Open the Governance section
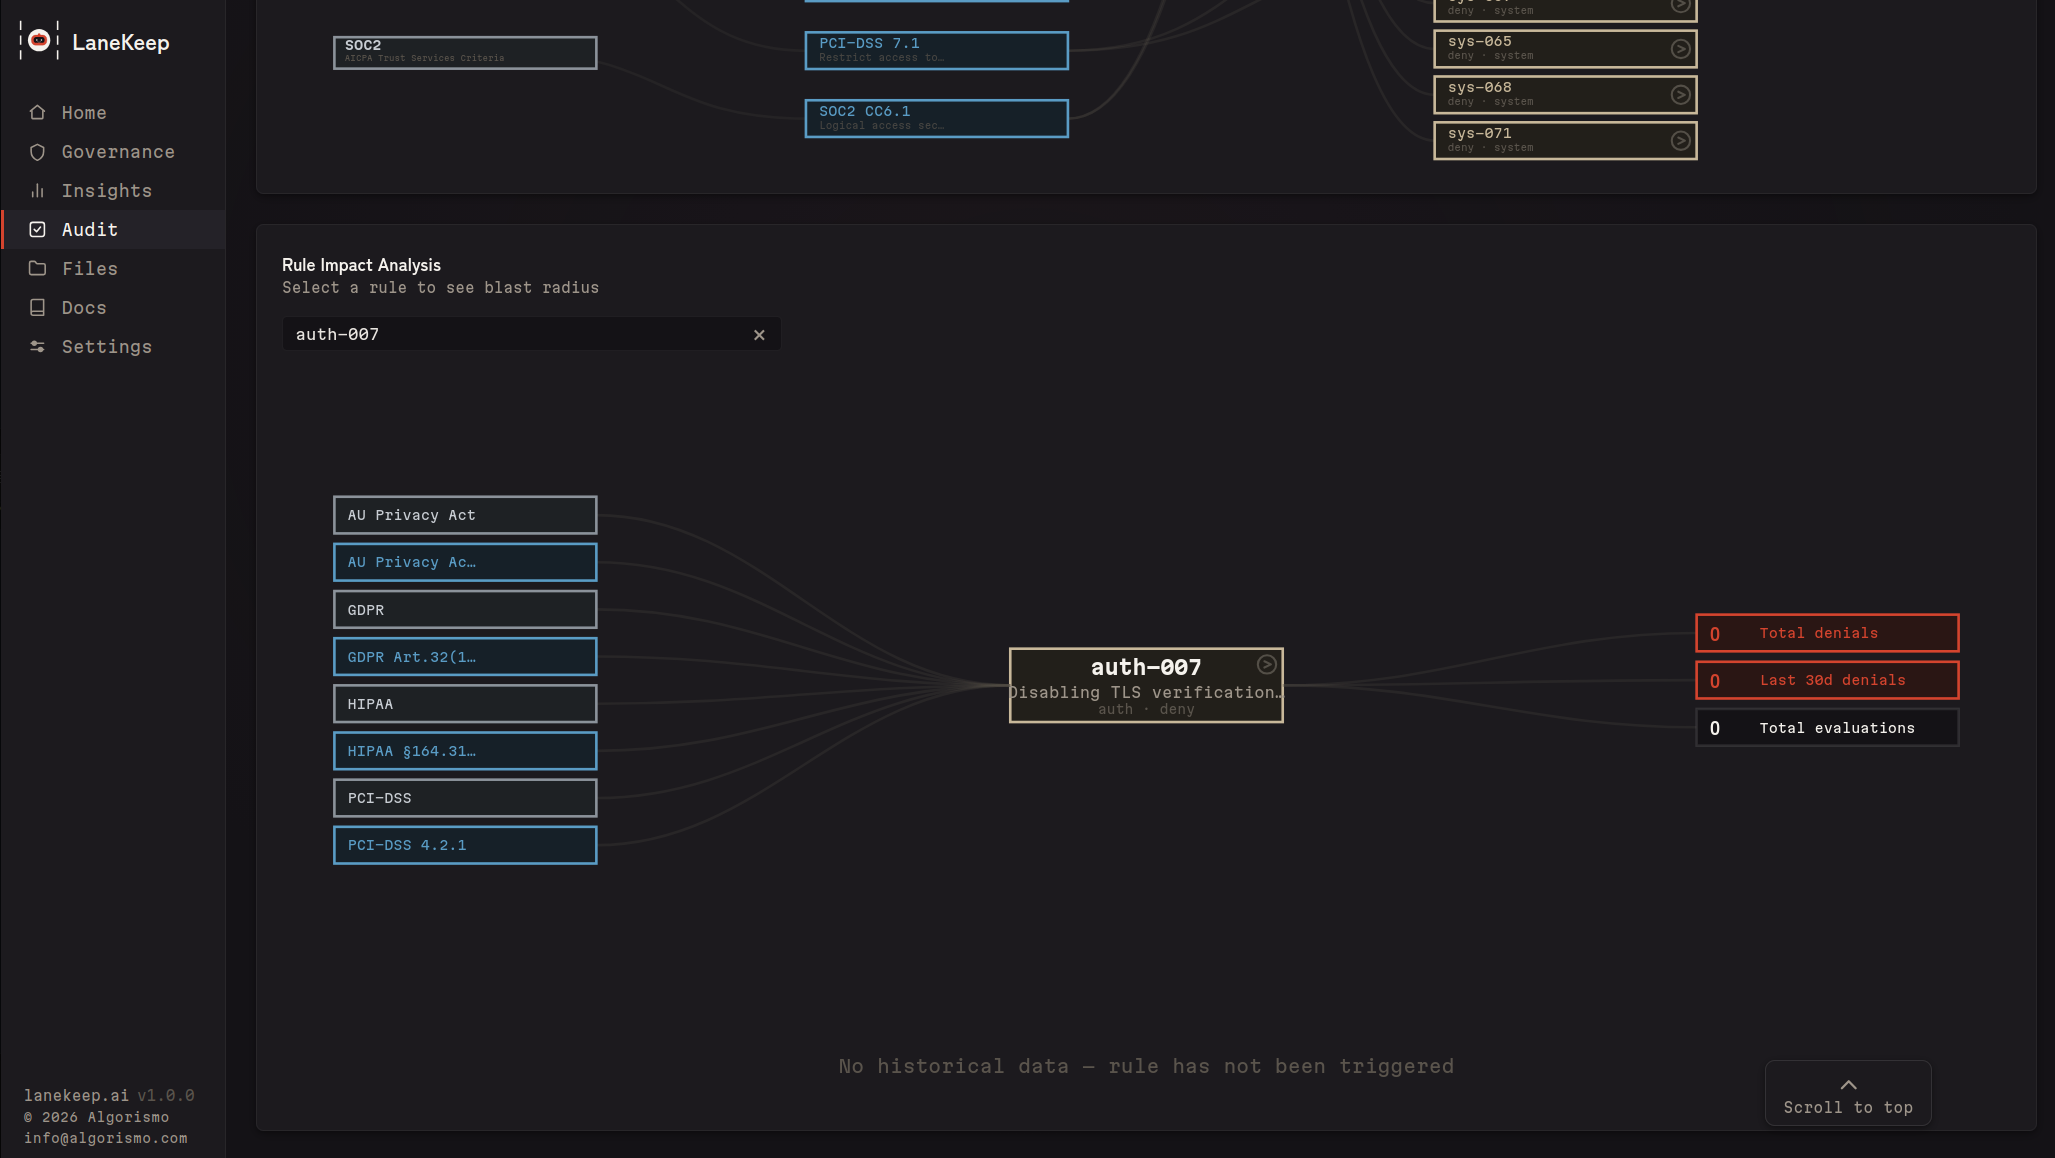The width and height of the screenshot is (2055, 1158). (117, 152)
